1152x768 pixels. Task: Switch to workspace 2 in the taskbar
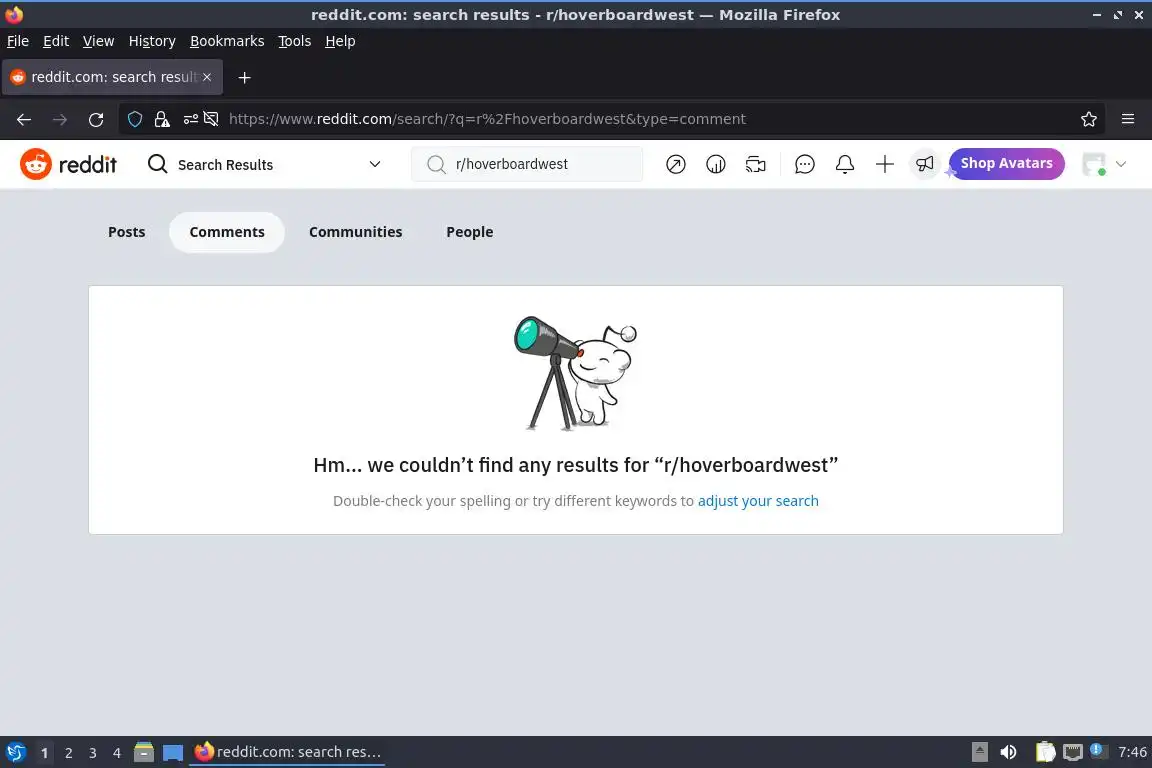[68, 753]
